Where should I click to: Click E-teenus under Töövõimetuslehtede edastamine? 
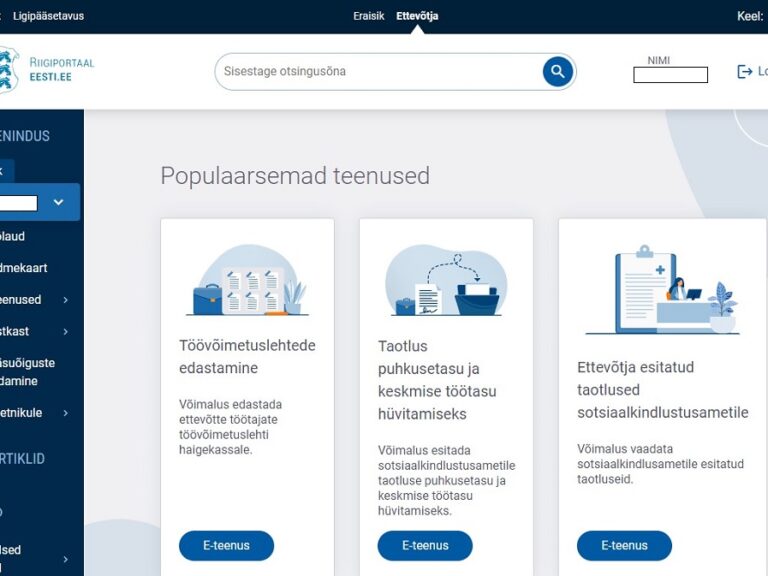[226, 546]
